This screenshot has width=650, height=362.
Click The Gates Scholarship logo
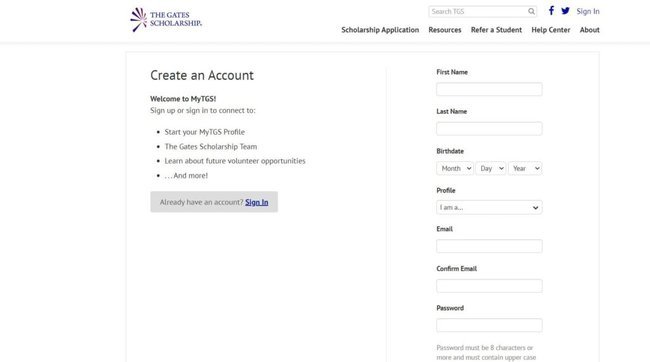tap(166, 19)
